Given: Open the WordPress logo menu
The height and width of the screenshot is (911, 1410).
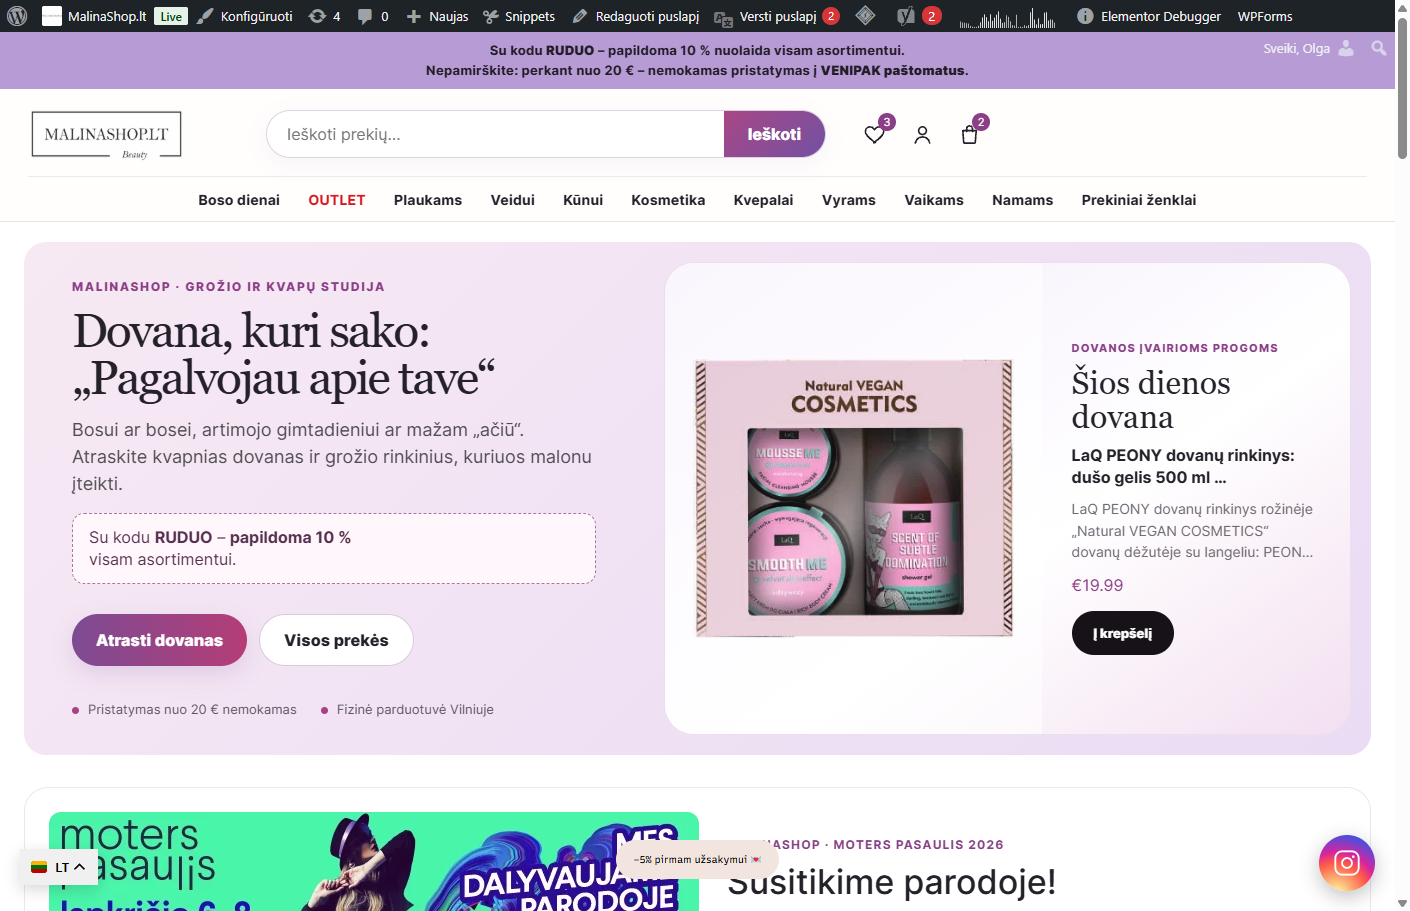Looking at the screenshot, I should [x=17, y=16].
